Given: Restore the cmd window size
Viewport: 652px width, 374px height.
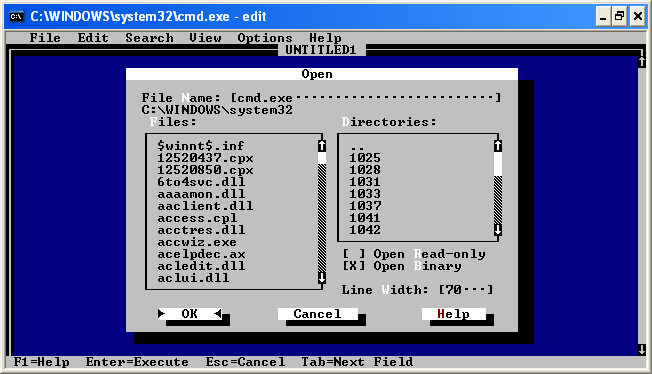Looking at the screenshot, I should point(620,17).
